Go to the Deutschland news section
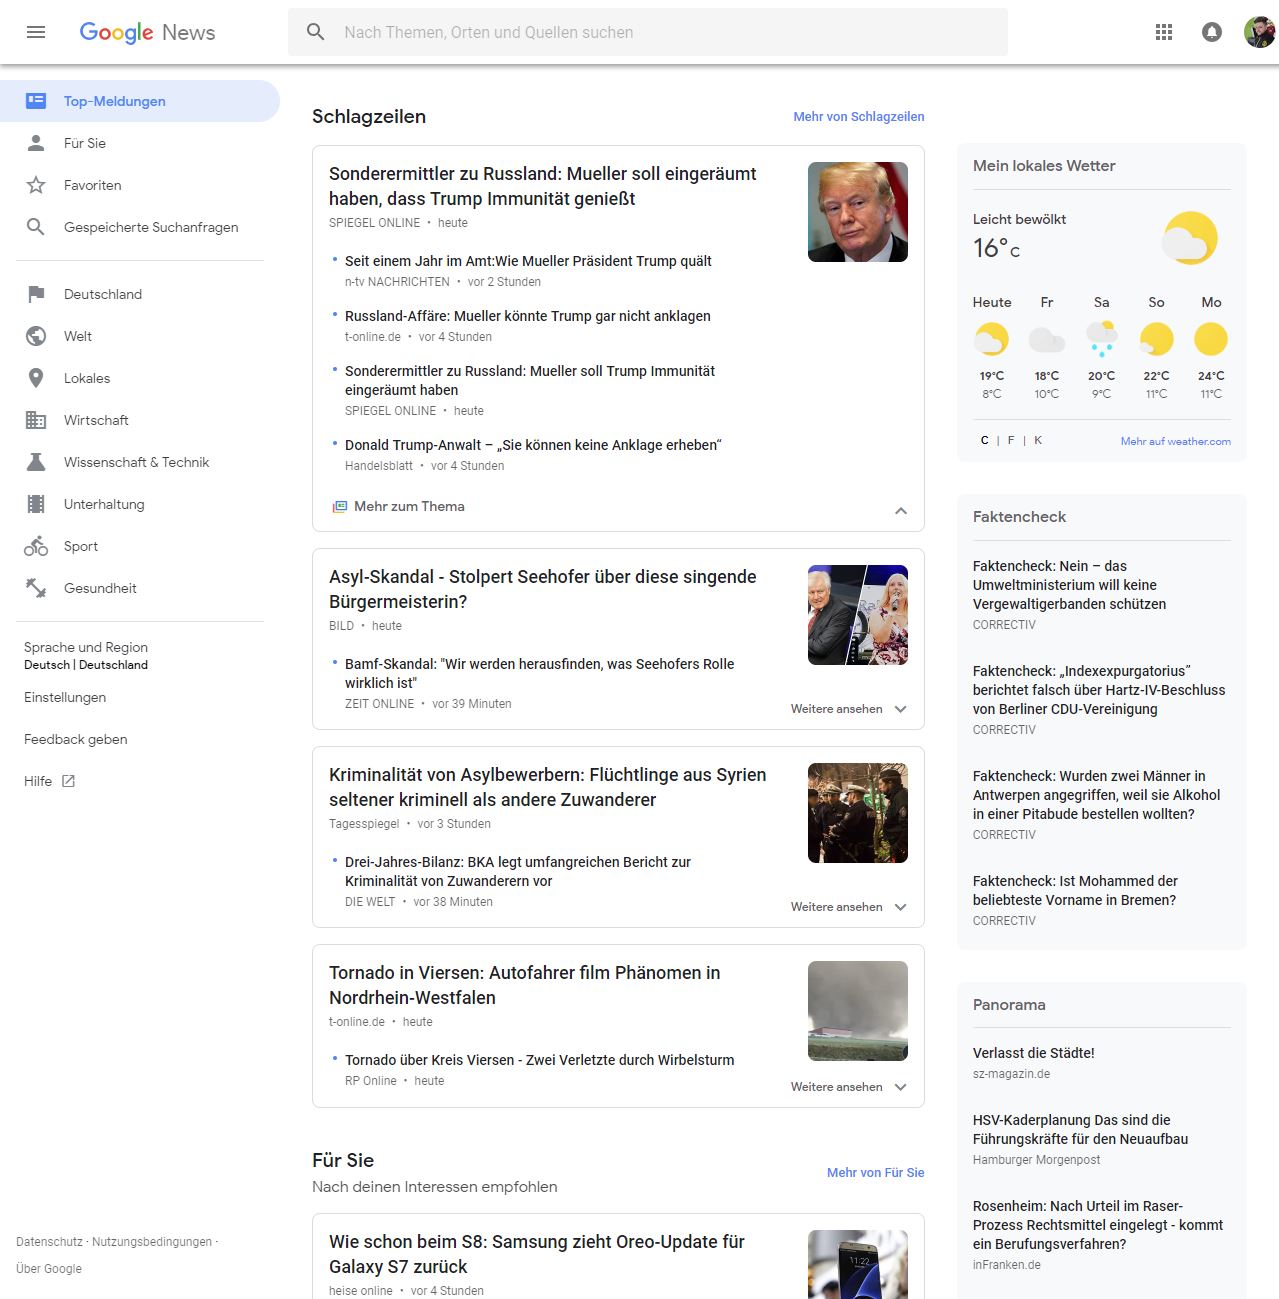The height and width of the screenshot is (1299, 1279). click(x=140, y=294)
